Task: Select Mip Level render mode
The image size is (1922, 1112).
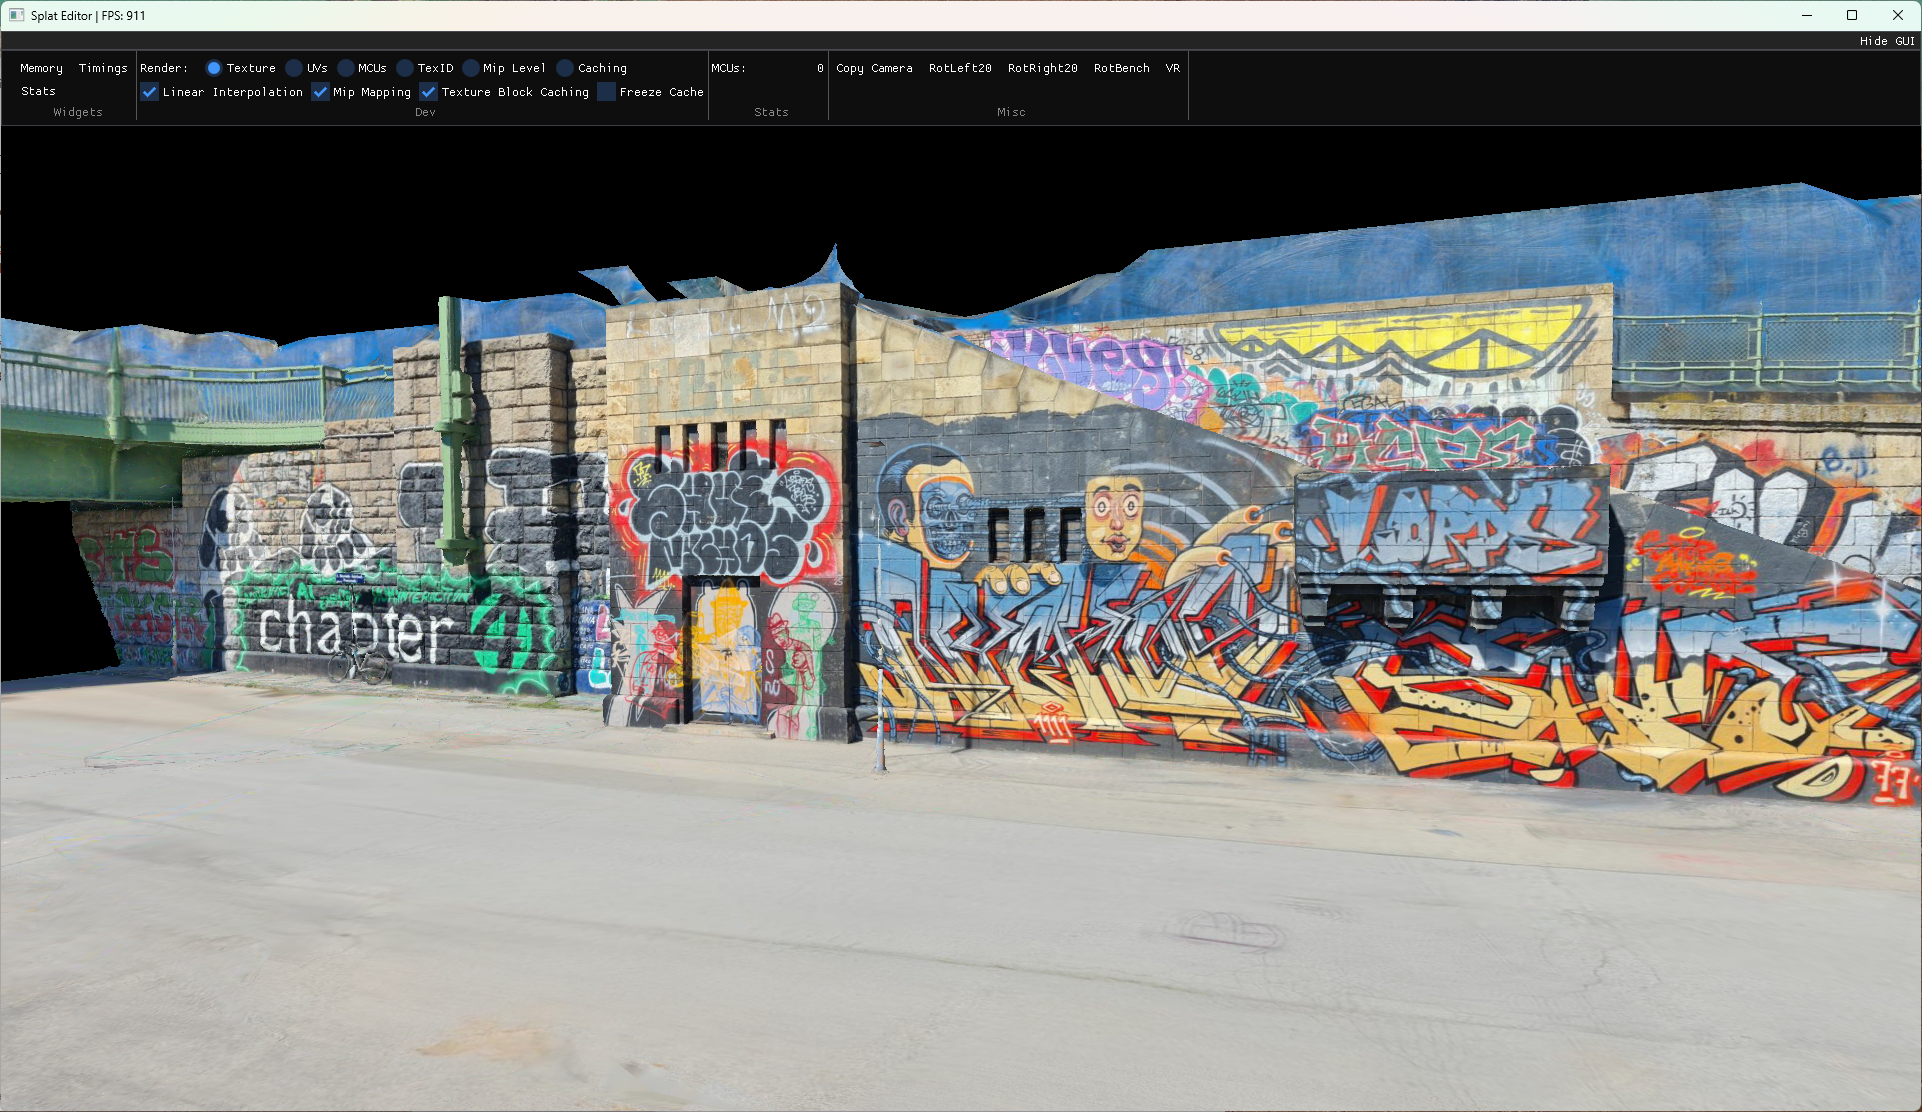Action: click(x=471, y=68)
